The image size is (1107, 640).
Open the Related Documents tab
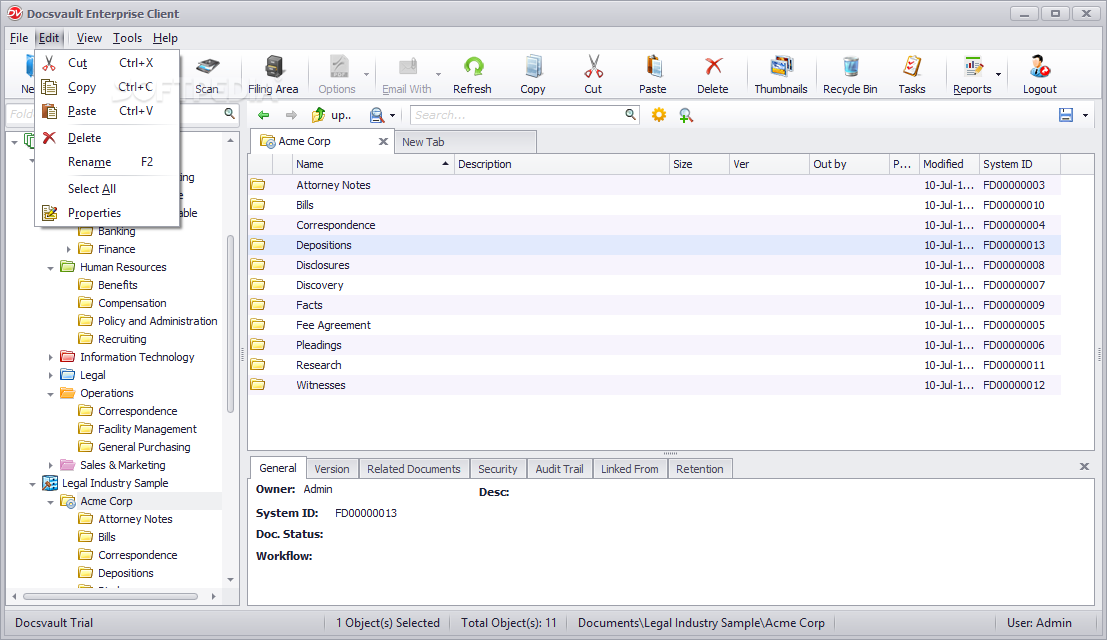(x=414, y=469)
